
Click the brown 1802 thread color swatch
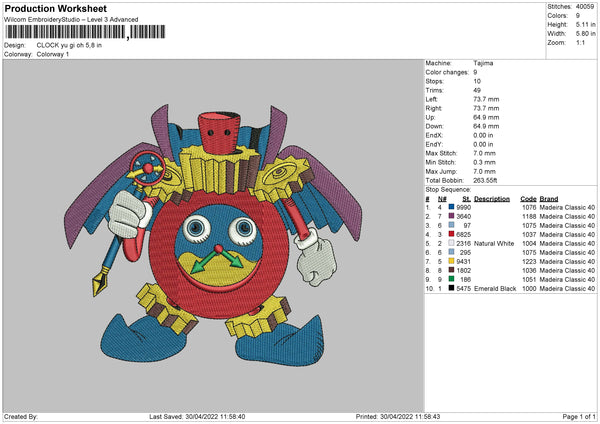tap(451, 270)
